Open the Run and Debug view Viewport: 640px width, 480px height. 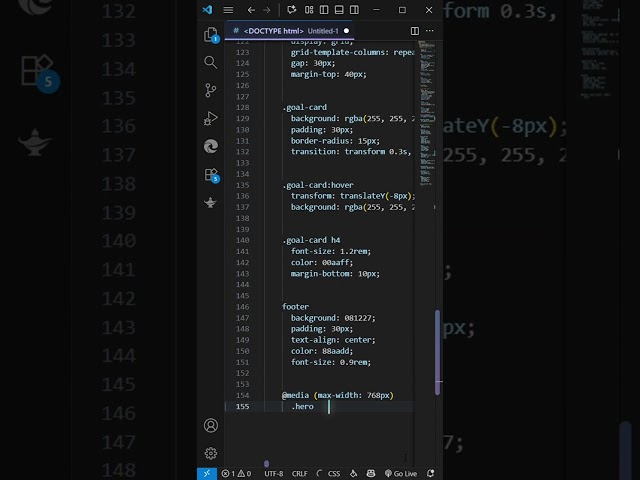211,118
